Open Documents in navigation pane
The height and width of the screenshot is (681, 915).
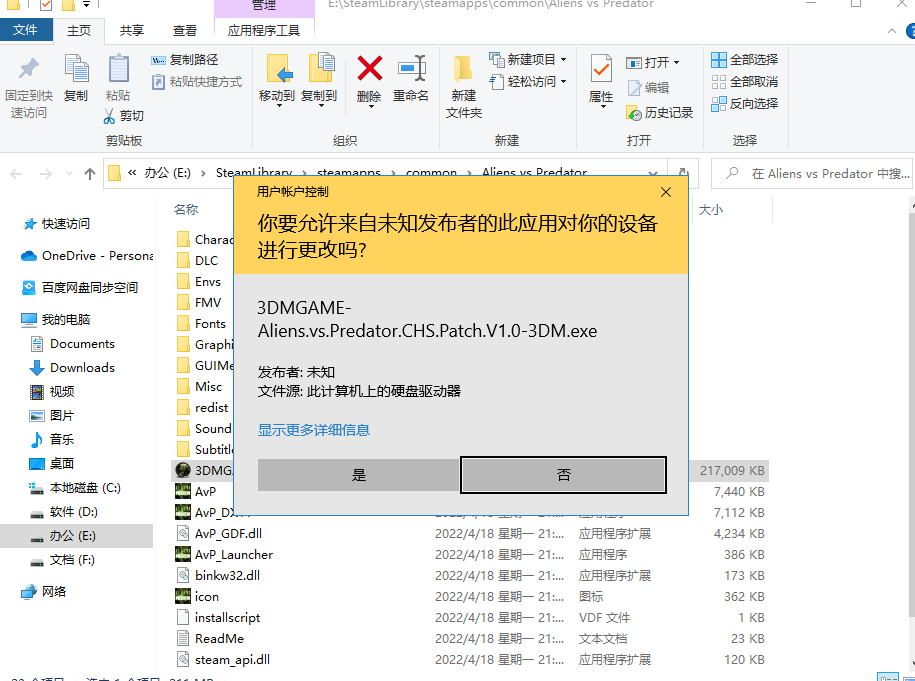pyautogui.click(x=82, y=344)
